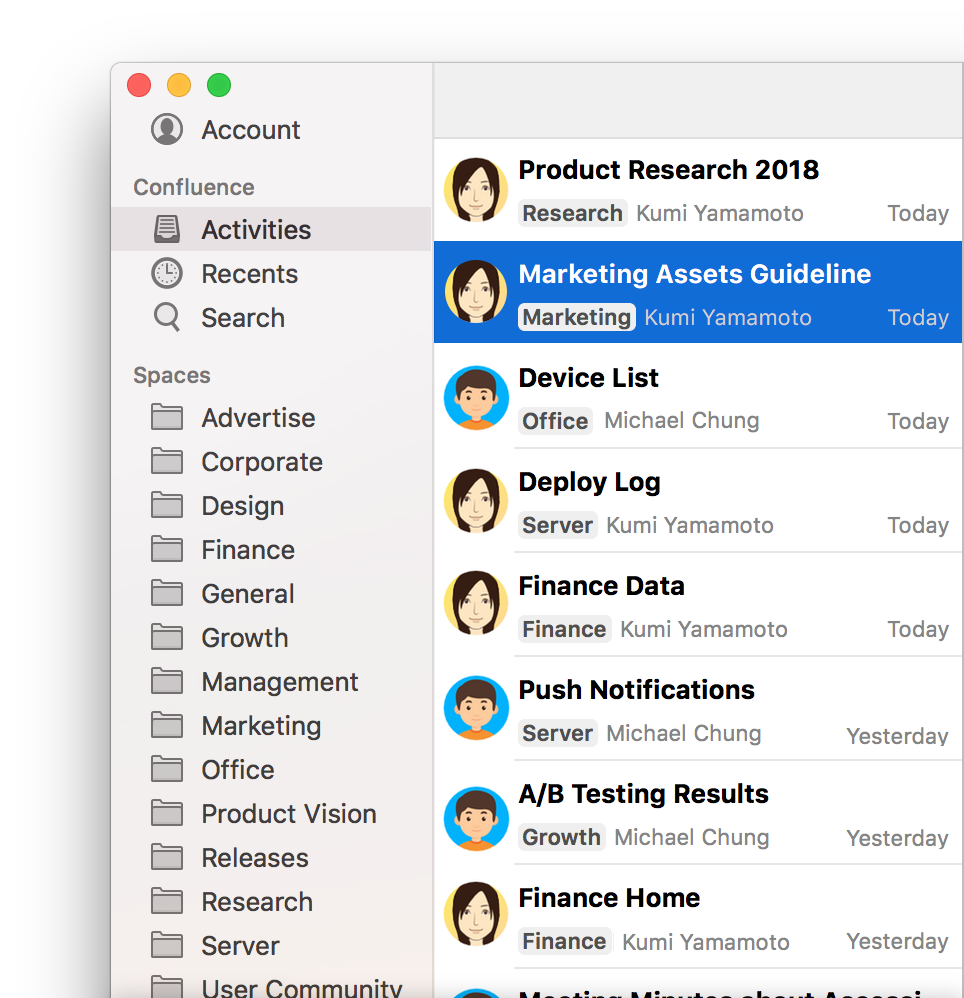Open the Corporate space
964x998 pixels.
coord(261,462)
